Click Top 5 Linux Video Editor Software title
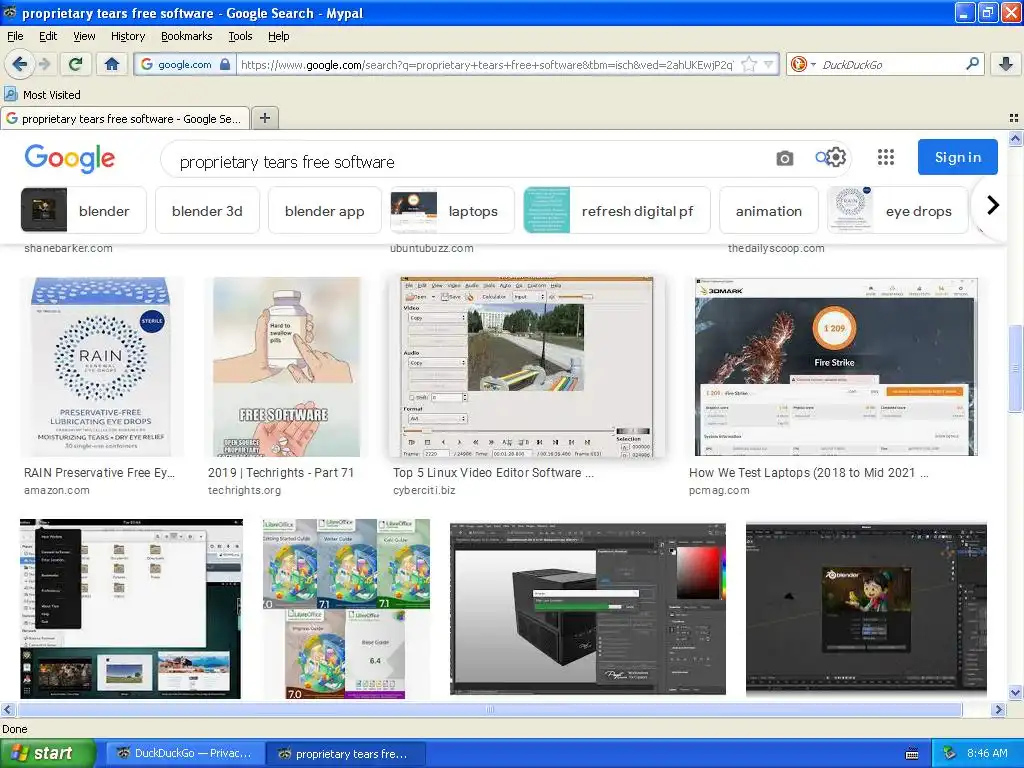The image size is (1024, 768). point(493,472)
